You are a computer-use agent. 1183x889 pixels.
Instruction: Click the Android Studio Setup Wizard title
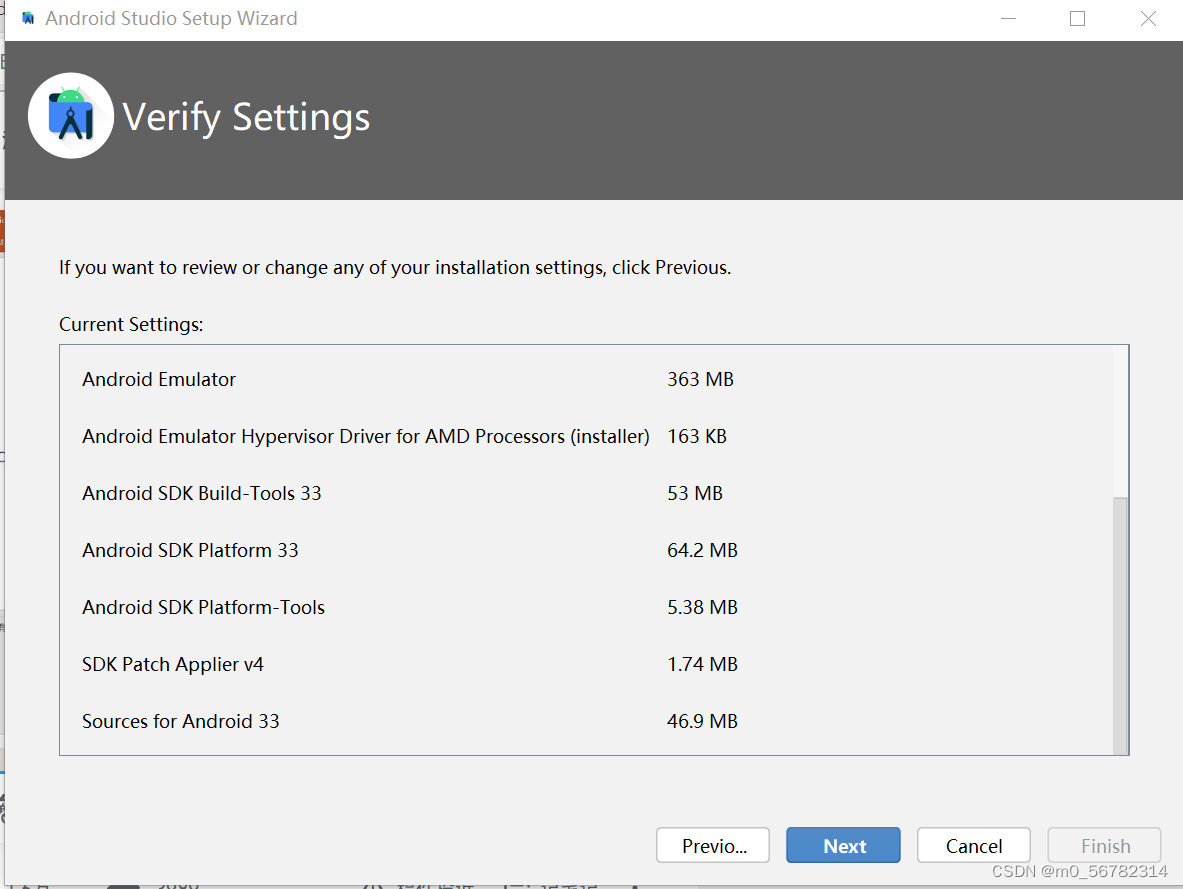pos(171,18)
